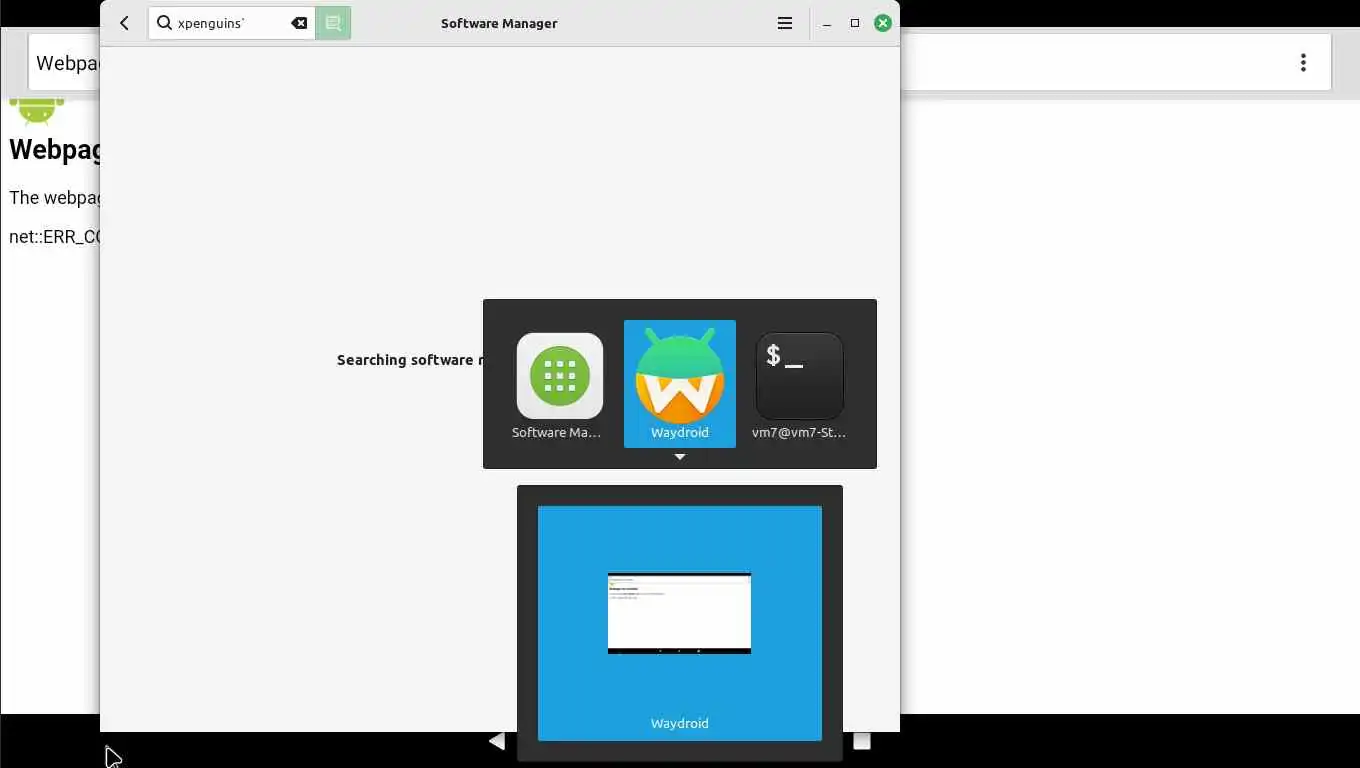The image size is (1360, 768).
Task: Go back in Software Manager
Action: pyautogui.click(x=124, y=23)
